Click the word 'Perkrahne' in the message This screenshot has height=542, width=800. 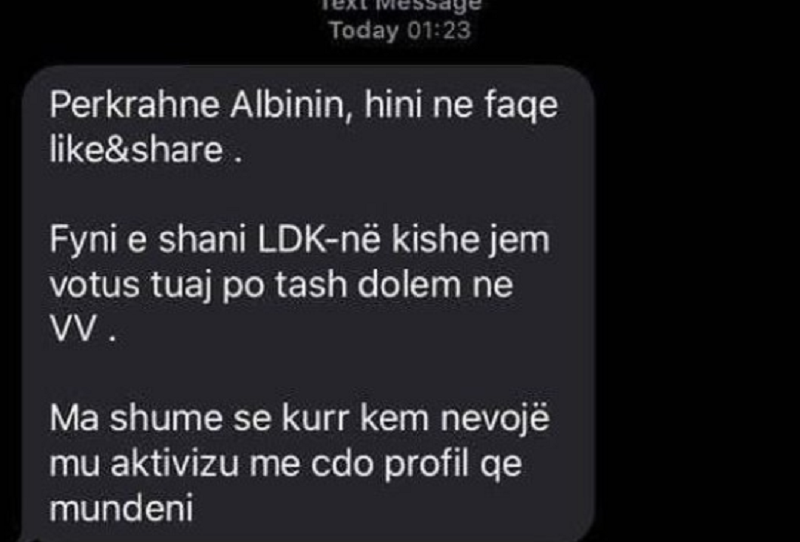point(135,106)
